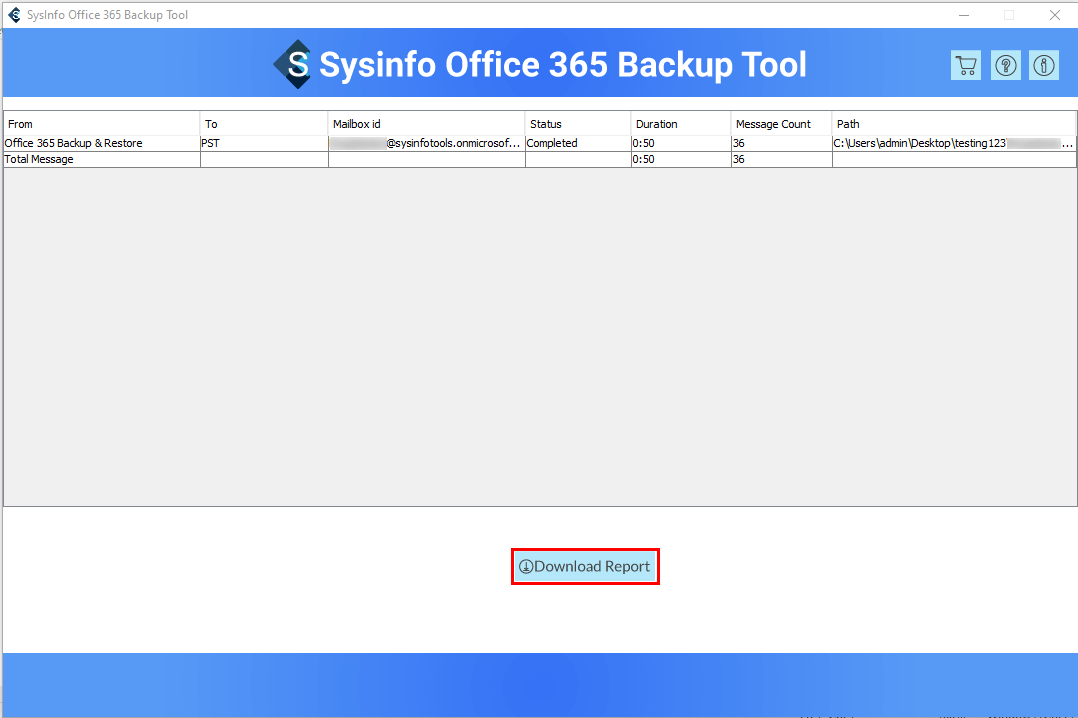Select the Message Count column header
This screenshot has width=1078, height=718.
pyautogui.click(x=781, y=124)
